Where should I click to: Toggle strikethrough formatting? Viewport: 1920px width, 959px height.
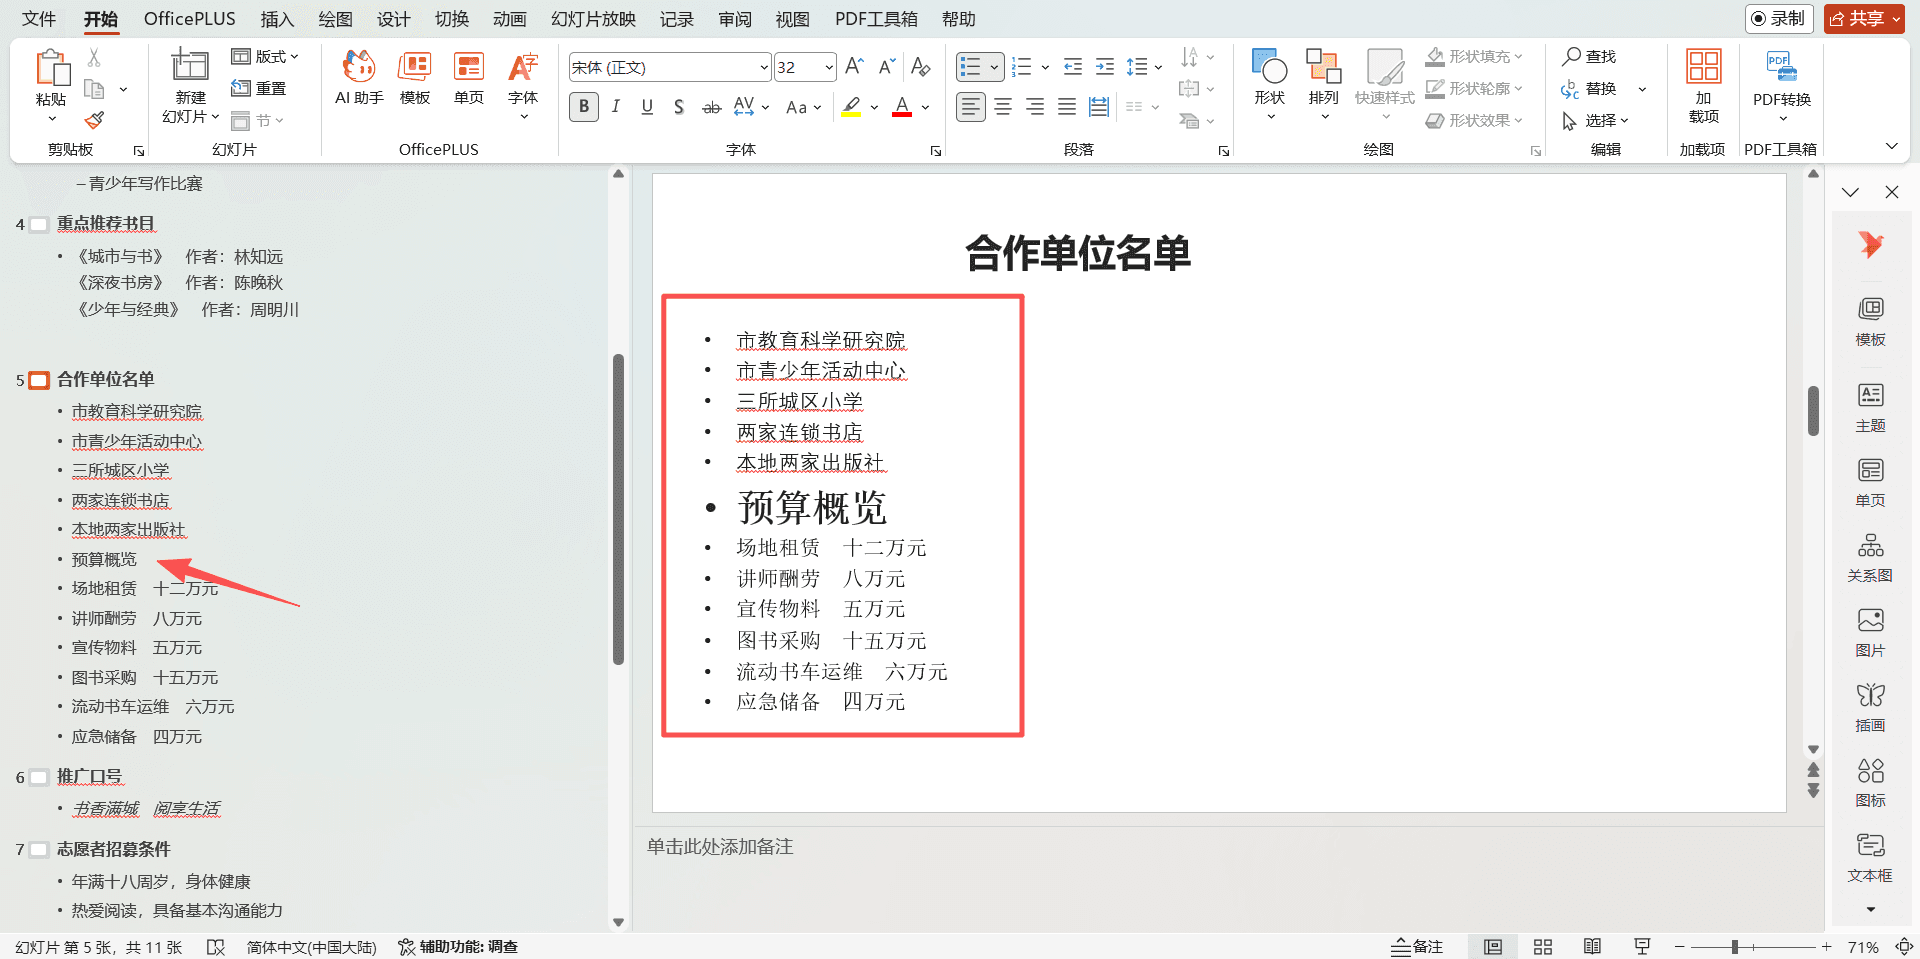pos(711,107)
